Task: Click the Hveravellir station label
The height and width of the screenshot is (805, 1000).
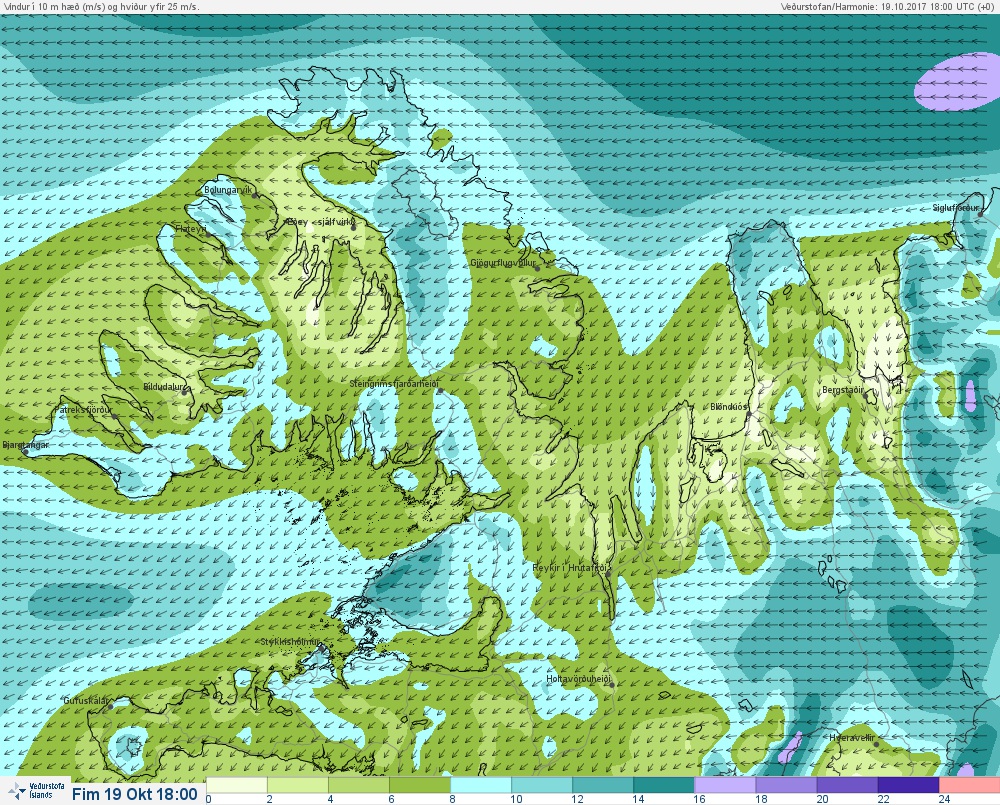Action: pos(852,738)
